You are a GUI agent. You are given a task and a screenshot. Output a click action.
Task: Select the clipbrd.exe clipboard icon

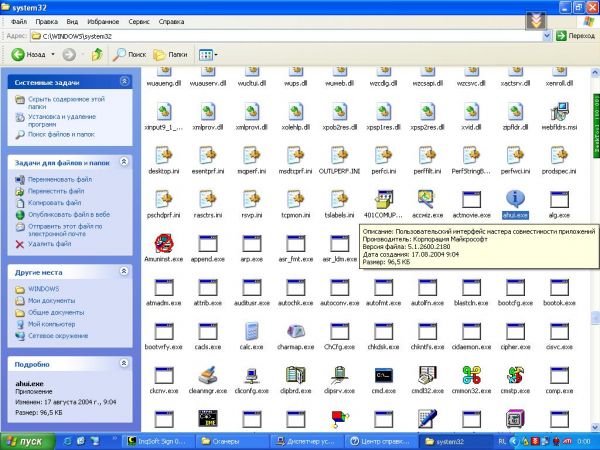click(295, 376)
